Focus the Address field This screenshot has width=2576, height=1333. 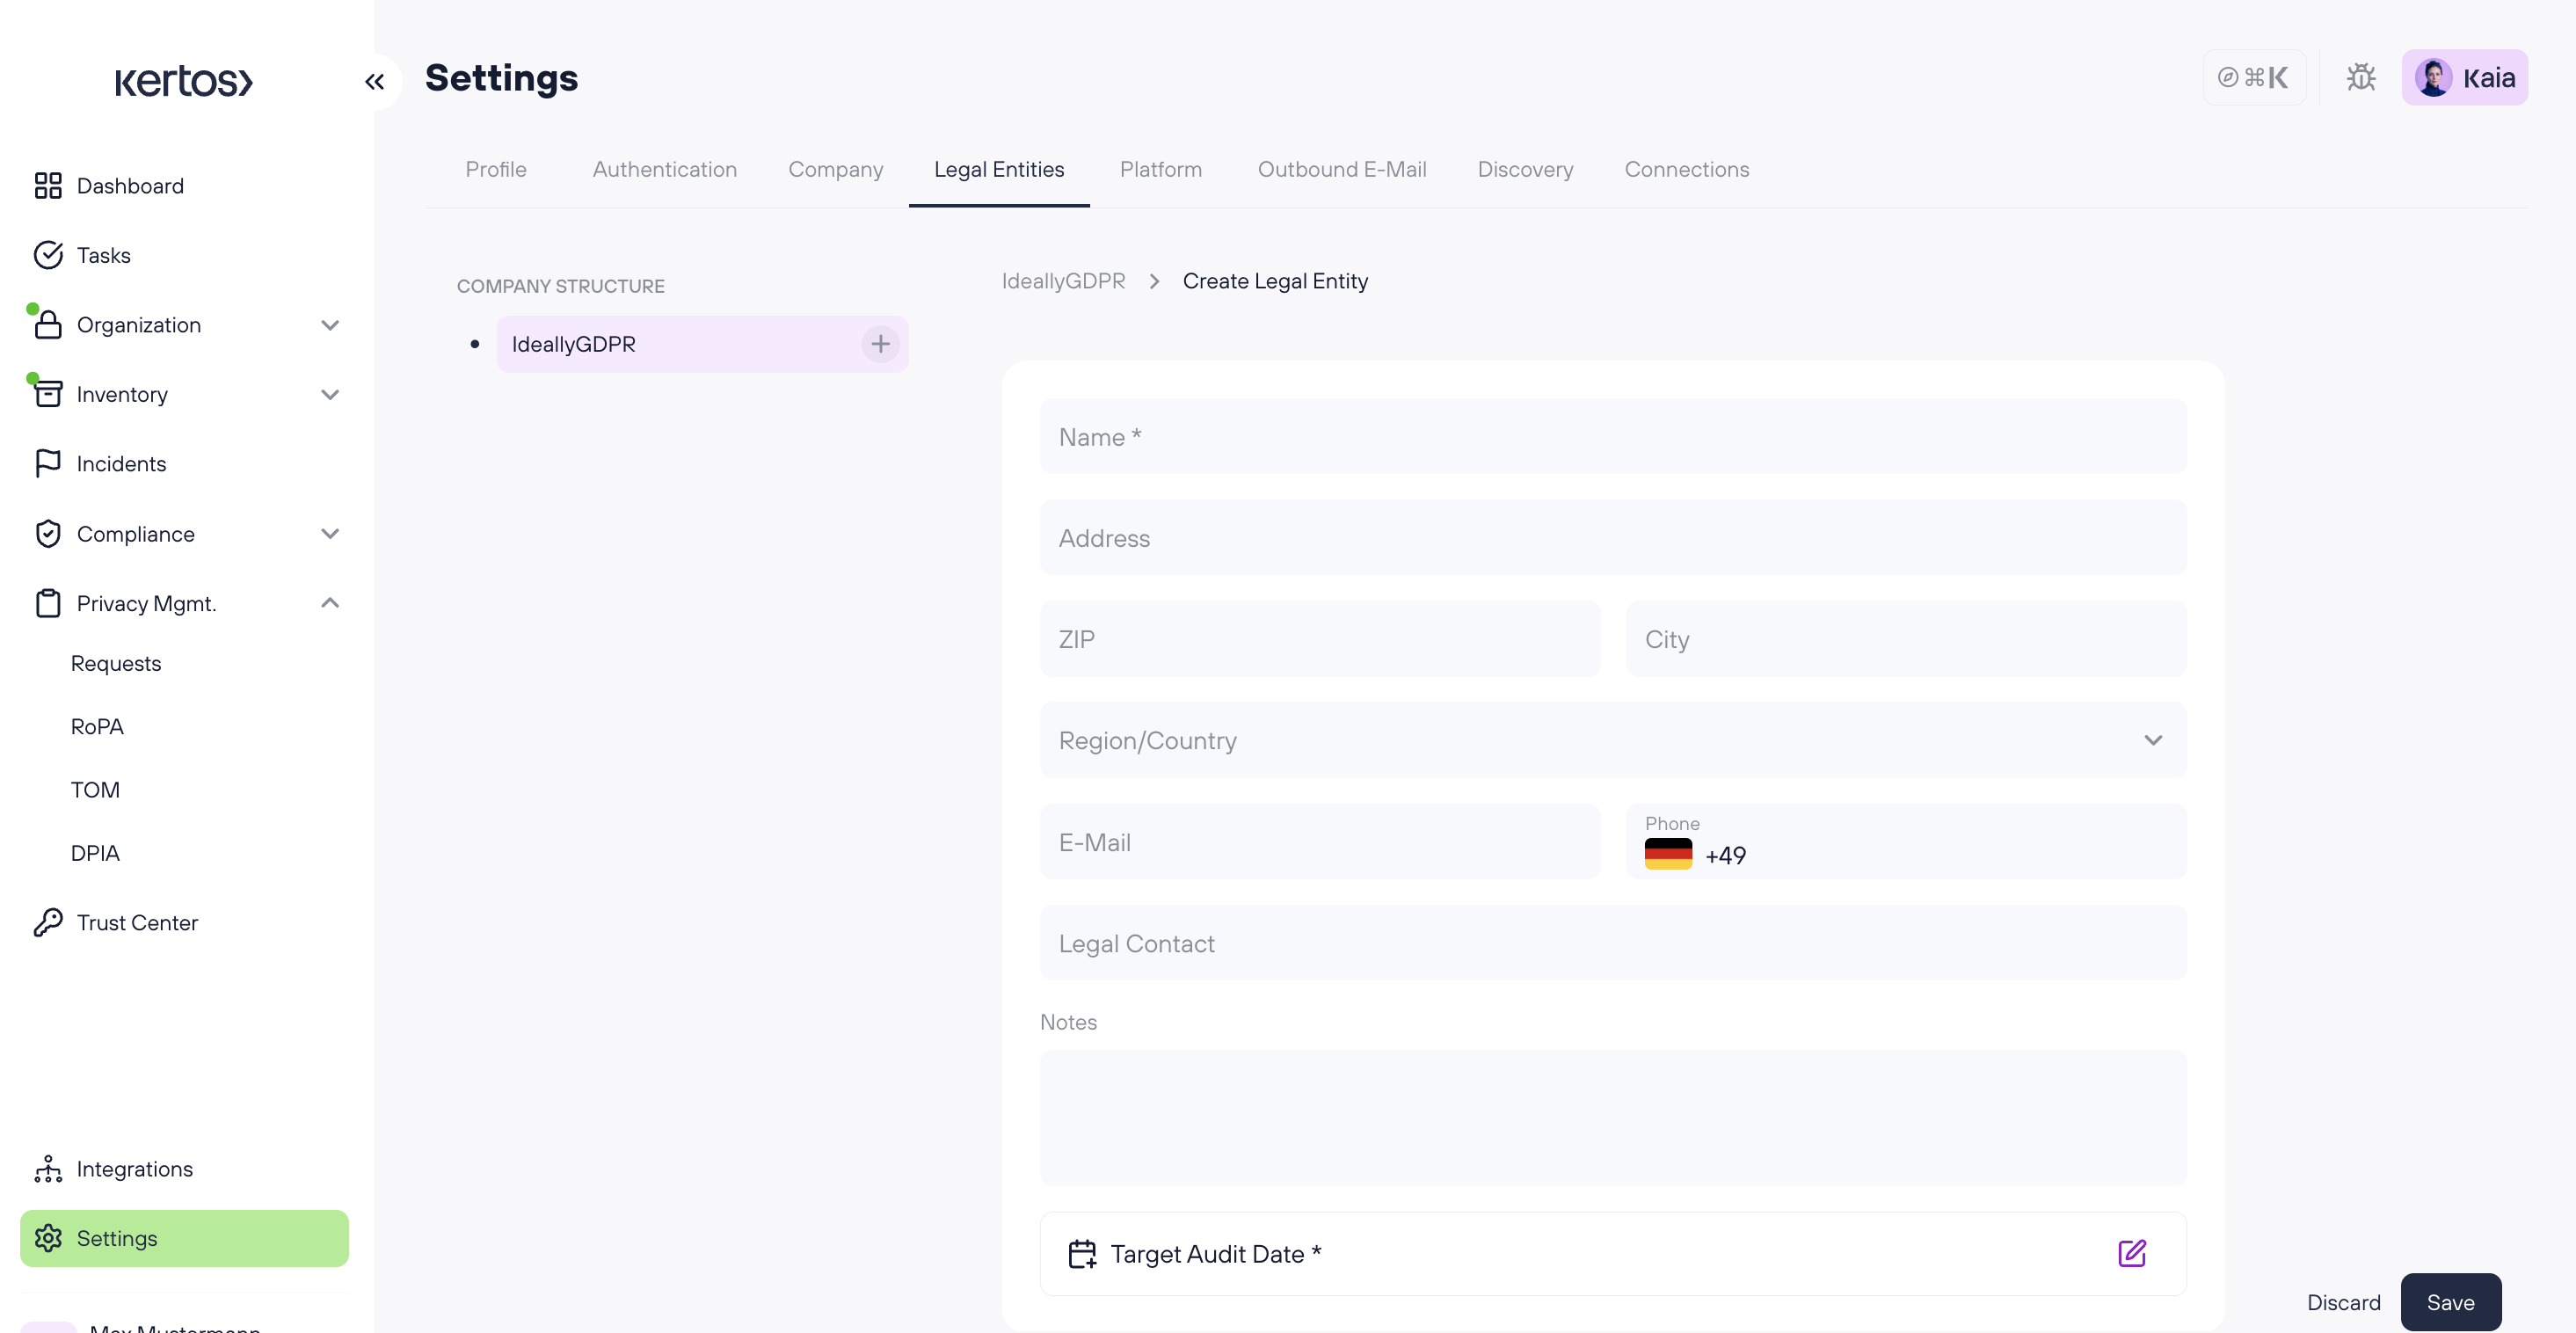click(x=1613, y=537)
